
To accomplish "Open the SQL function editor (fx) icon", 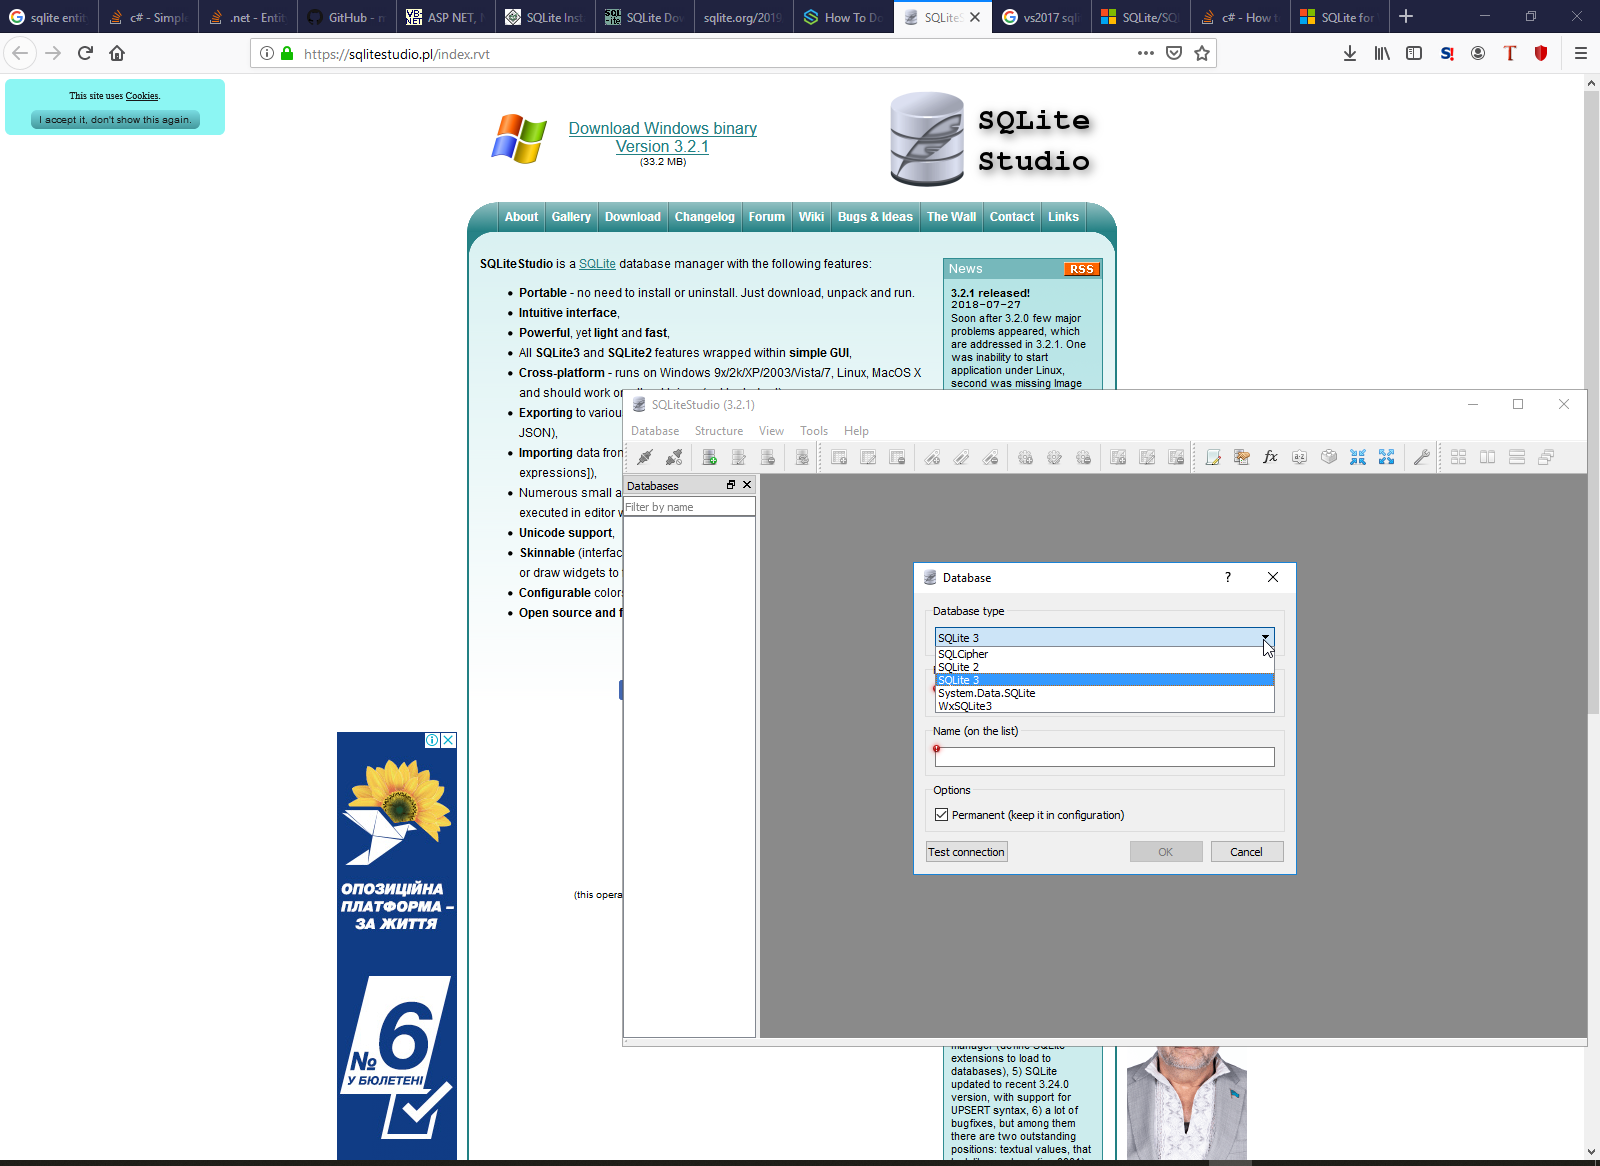I will click(1271, 457).
